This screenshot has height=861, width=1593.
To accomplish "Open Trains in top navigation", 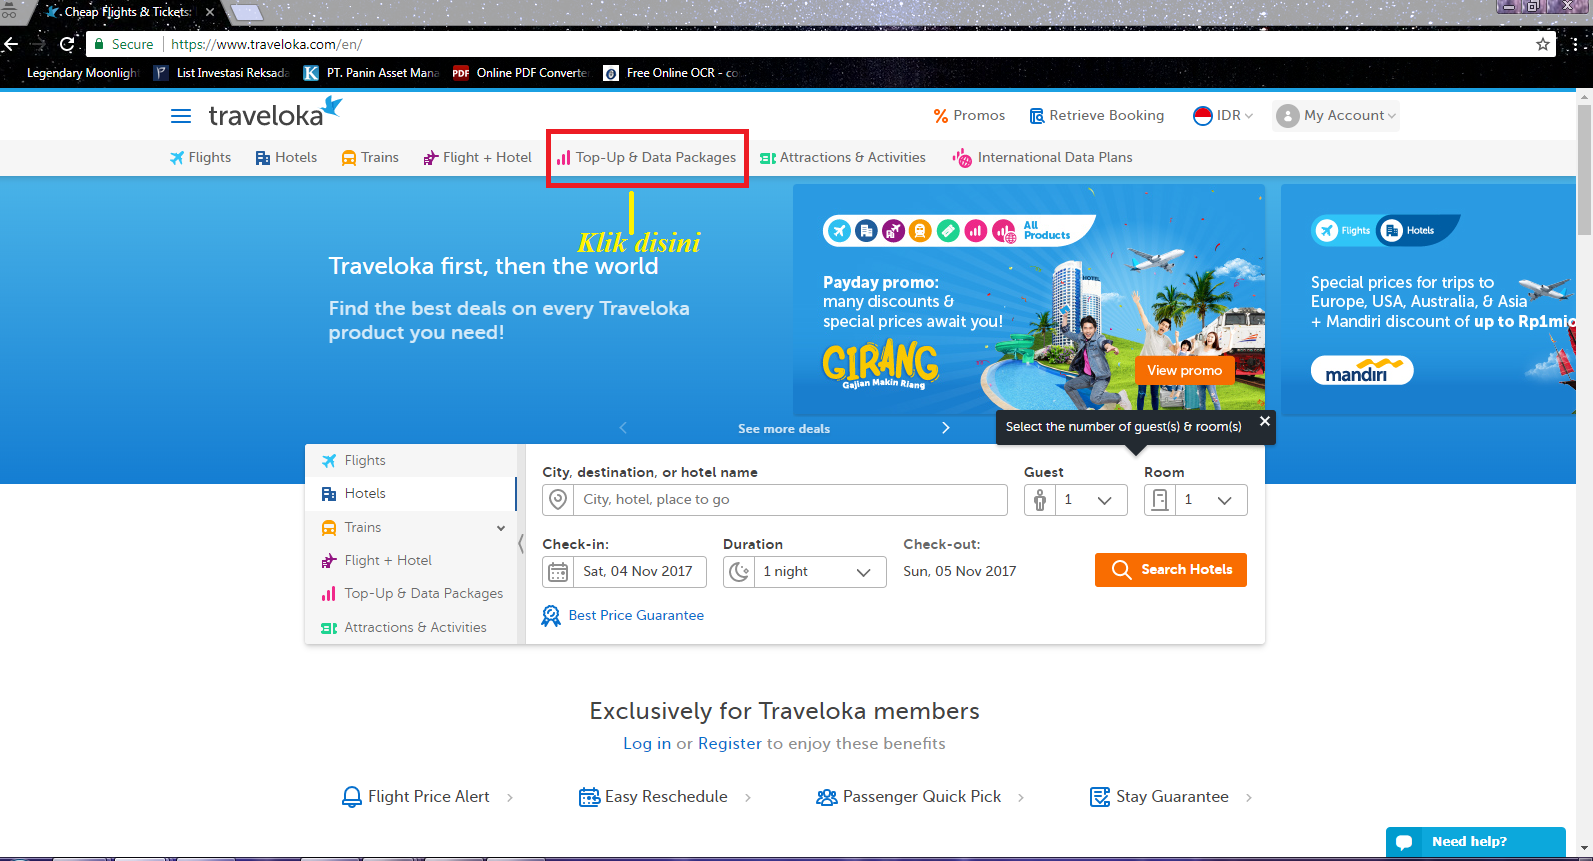I will tap(370, 158).
